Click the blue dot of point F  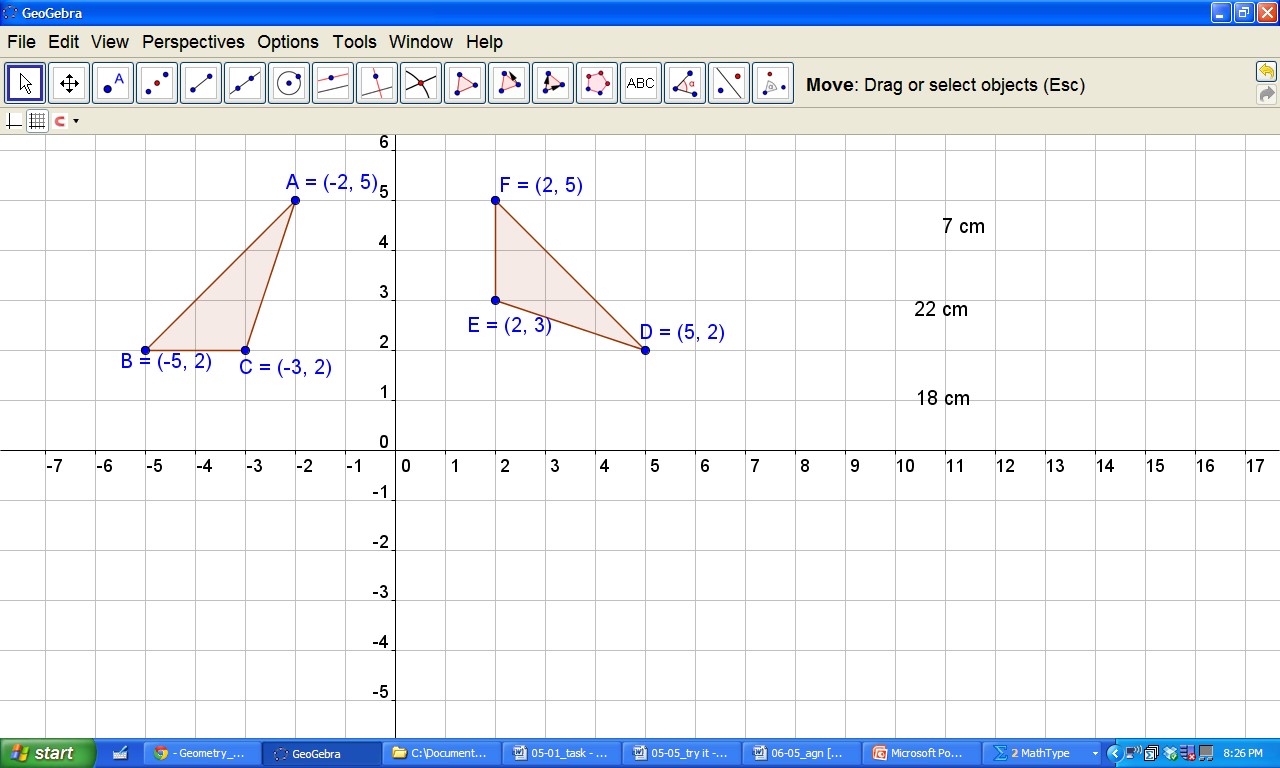(x=495, y=200)
